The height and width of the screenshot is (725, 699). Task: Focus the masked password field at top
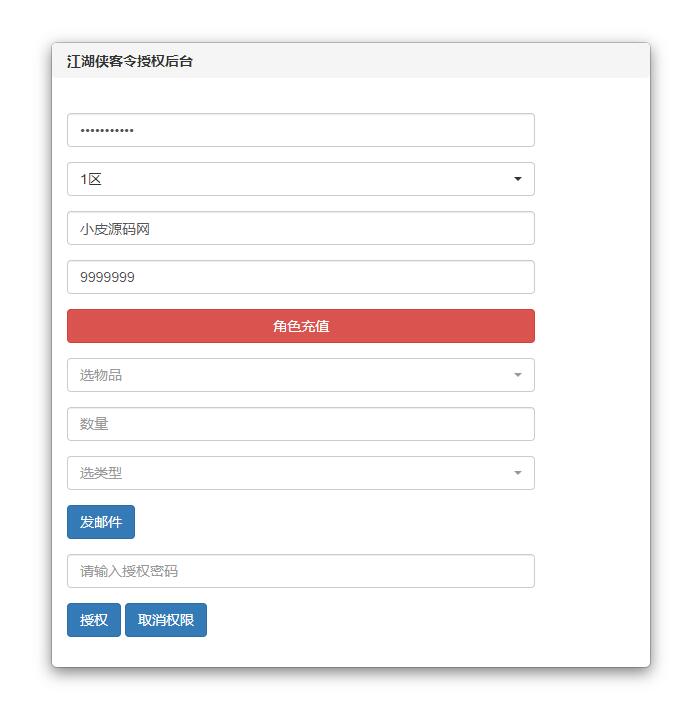point(300,130)
